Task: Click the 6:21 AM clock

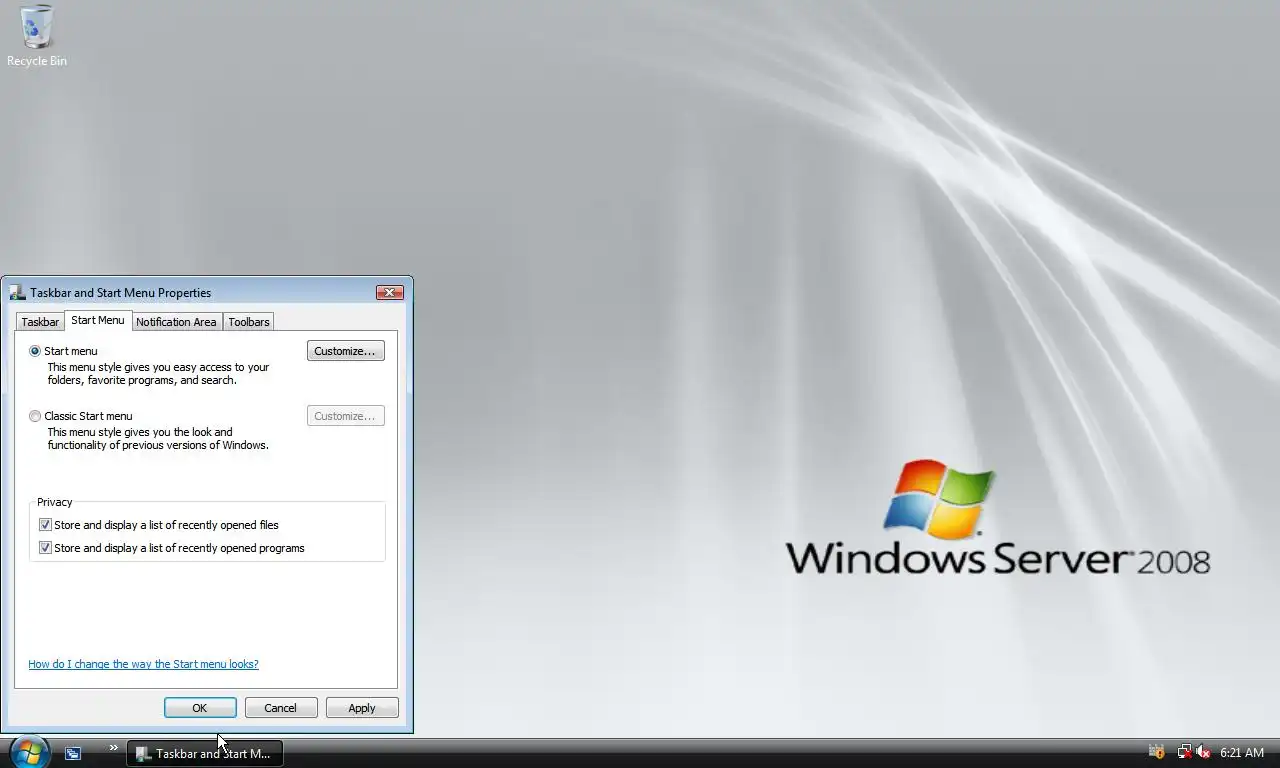Action: 1242,753
